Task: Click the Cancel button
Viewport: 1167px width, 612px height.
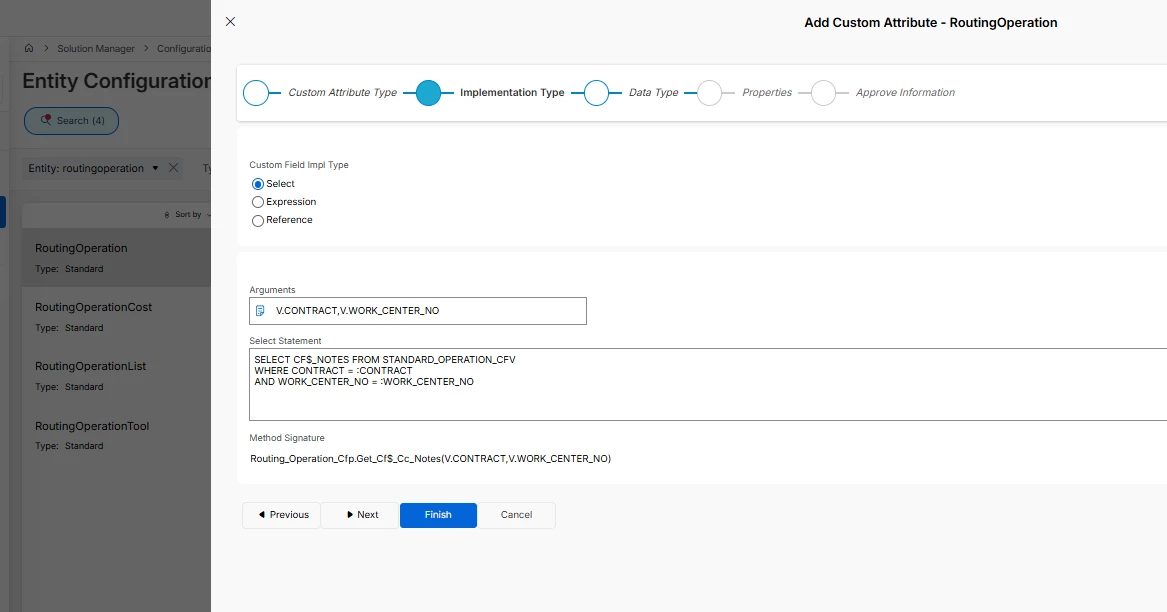Action: pyautogui.click(x=517, y=515)
